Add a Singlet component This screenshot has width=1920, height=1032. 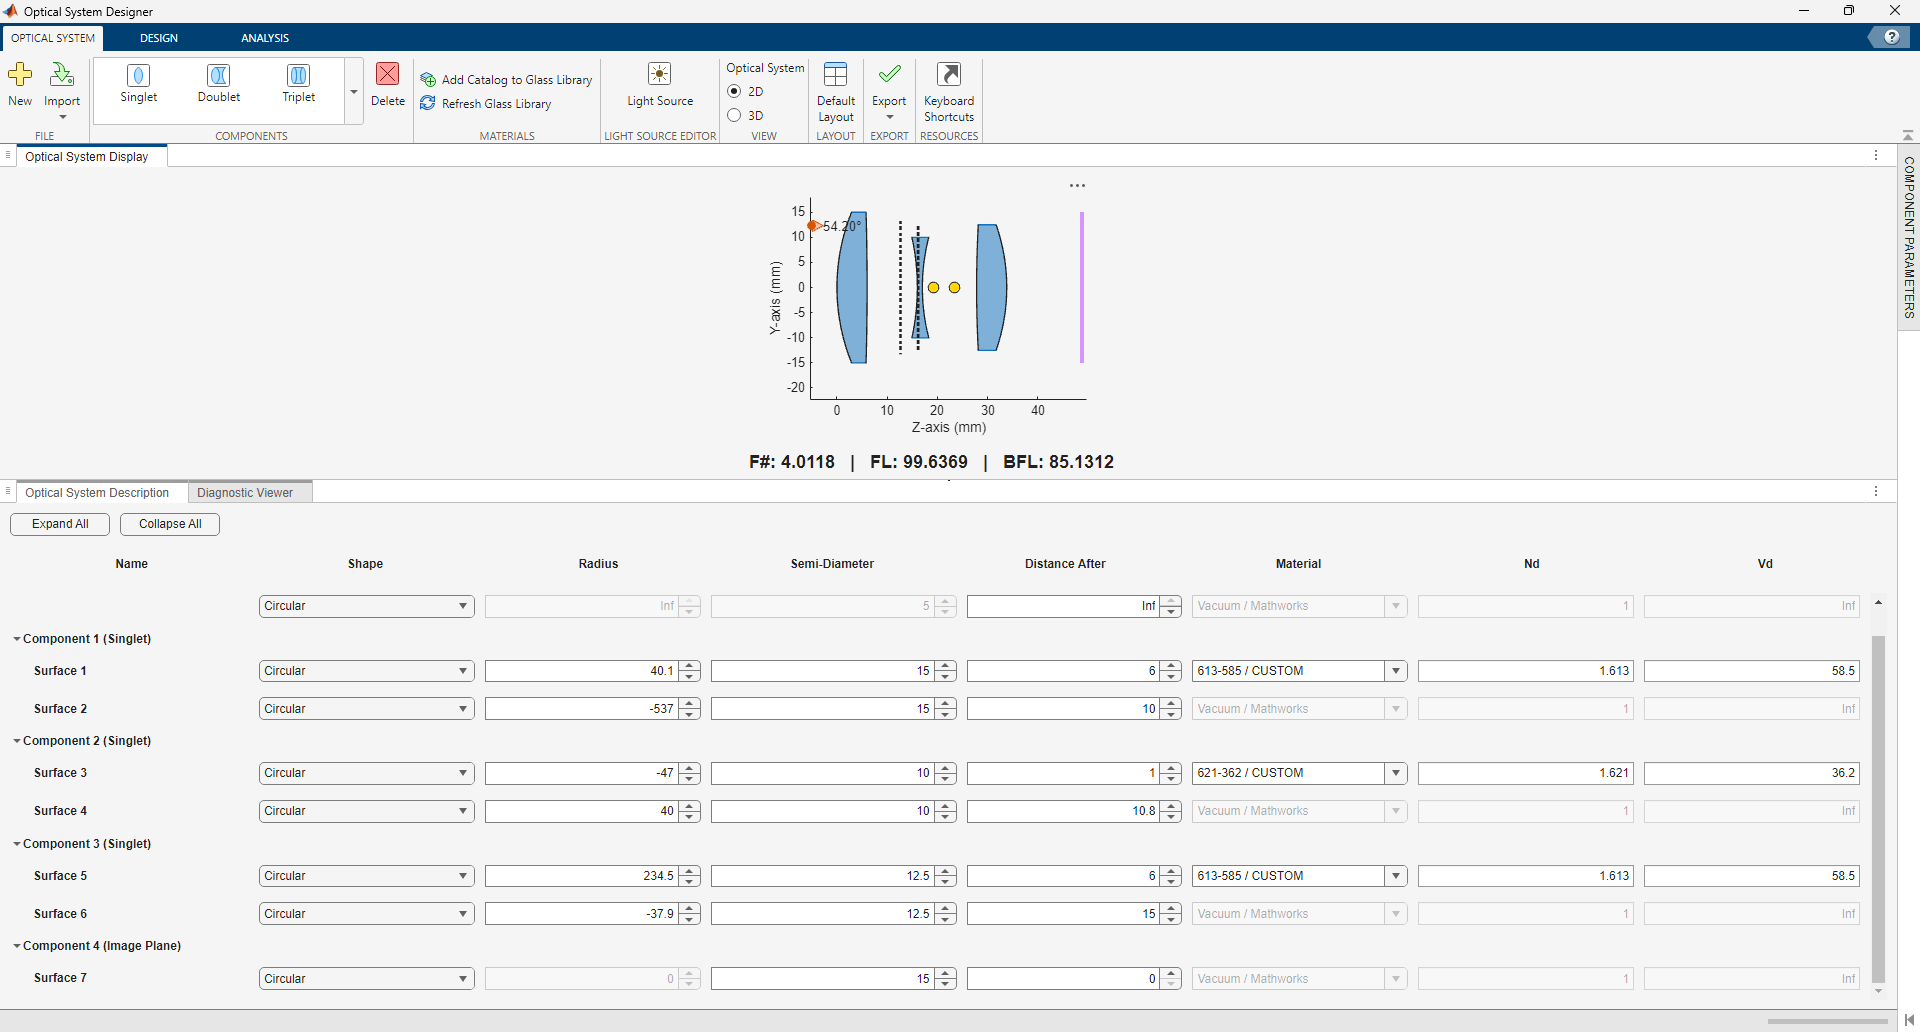point(138,85)
